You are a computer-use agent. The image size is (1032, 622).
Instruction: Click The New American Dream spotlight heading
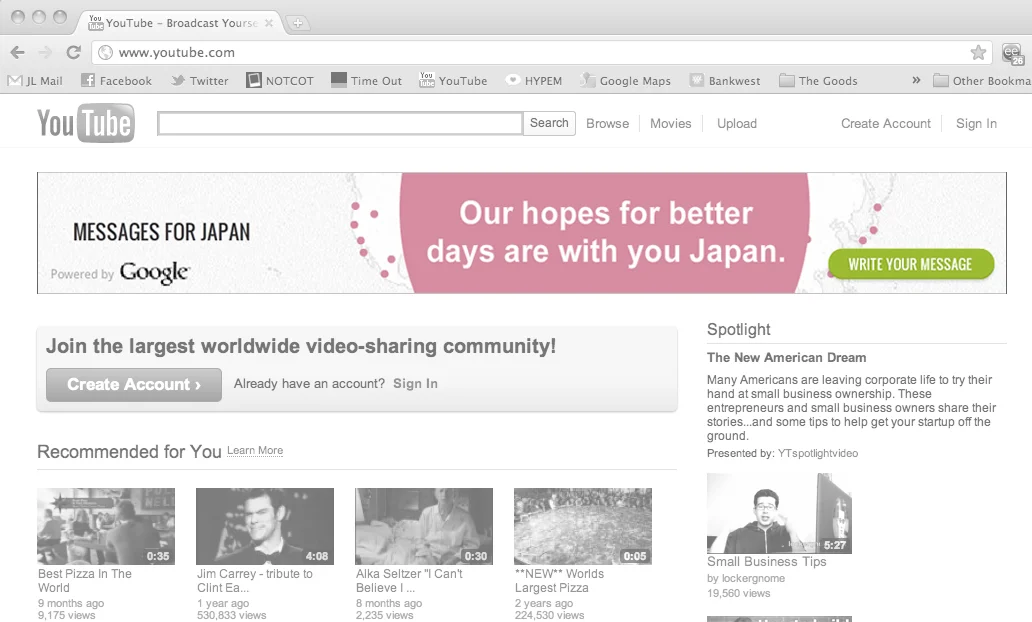(x=787, y=357)
